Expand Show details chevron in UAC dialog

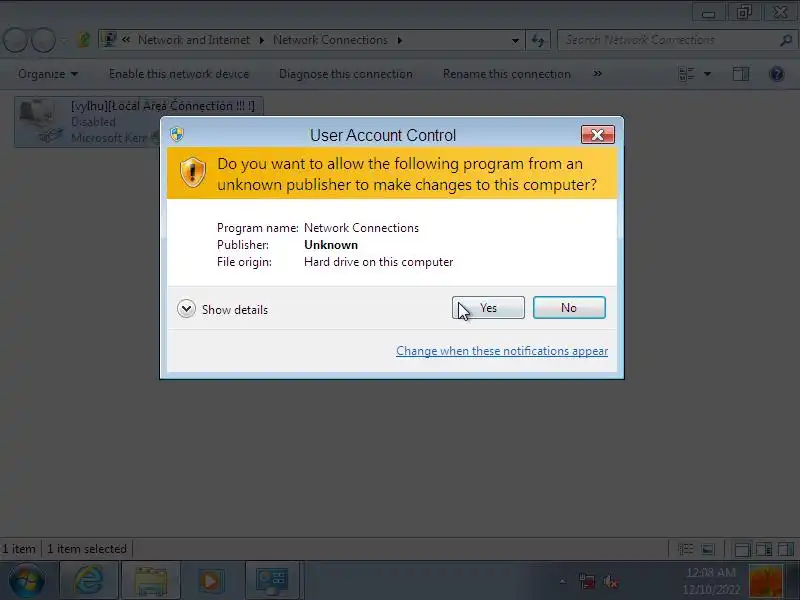(186, 309)
